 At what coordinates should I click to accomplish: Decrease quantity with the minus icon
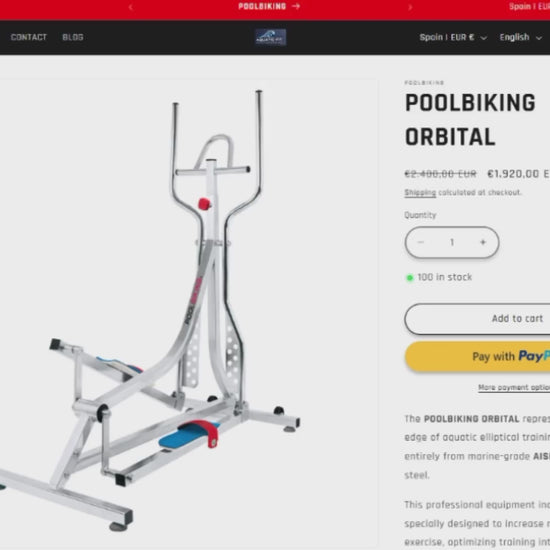(421, 242)
